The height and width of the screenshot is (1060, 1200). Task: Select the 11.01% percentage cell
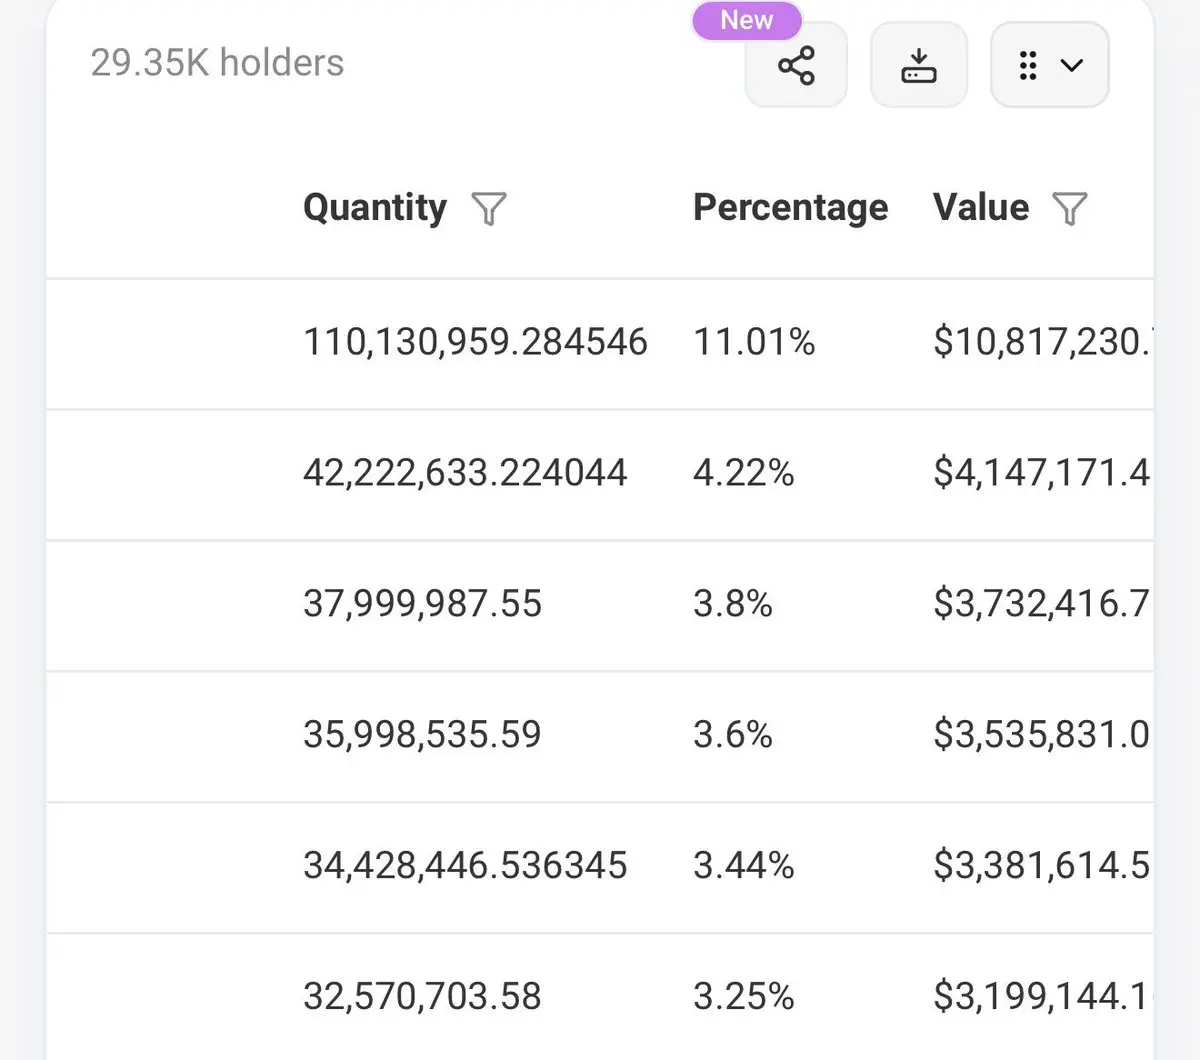[754, 342]
